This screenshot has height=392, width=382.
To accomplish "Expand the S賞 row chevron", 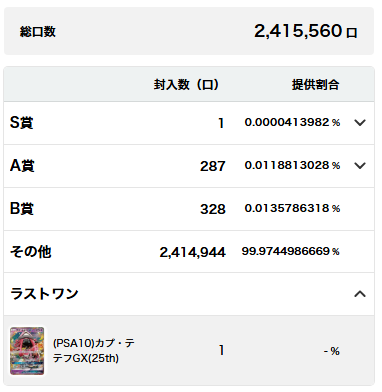I will (x=360, y=123).
